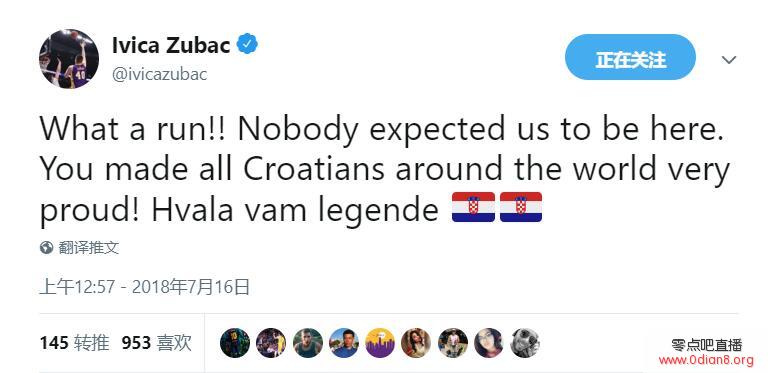Open the purple city skyline avatar
The width and height of the screenshot is (768, 373).
coord(380,343)
